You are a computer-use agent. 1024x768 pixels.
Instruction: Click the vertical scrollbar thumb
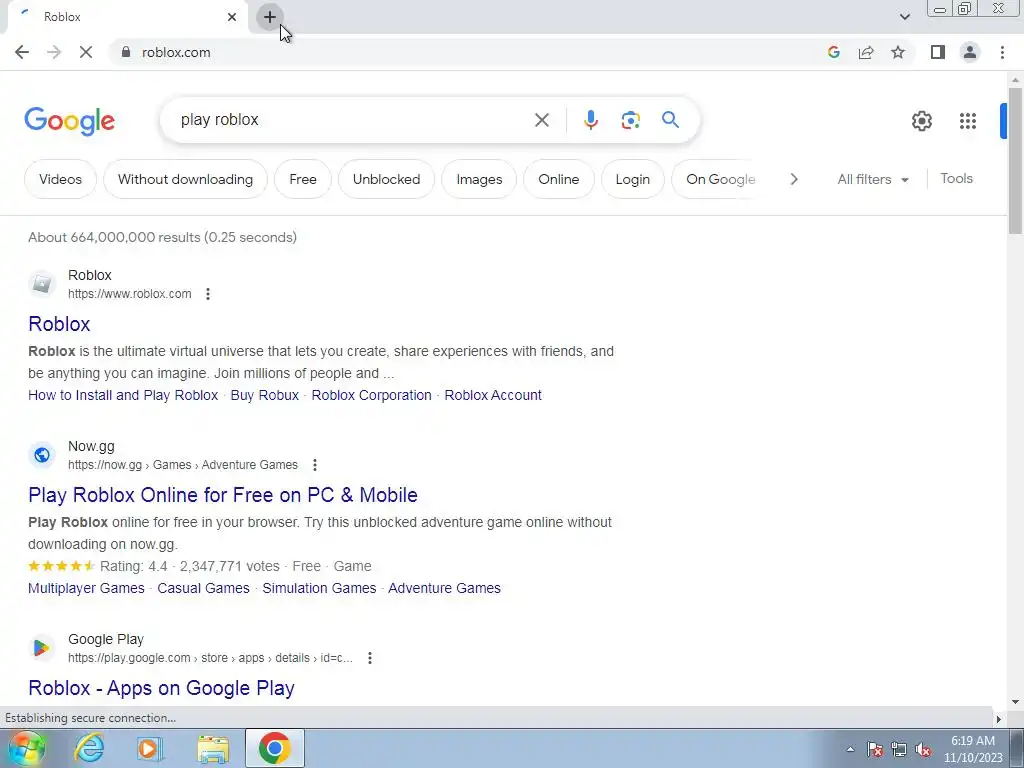coord(1016,159)
